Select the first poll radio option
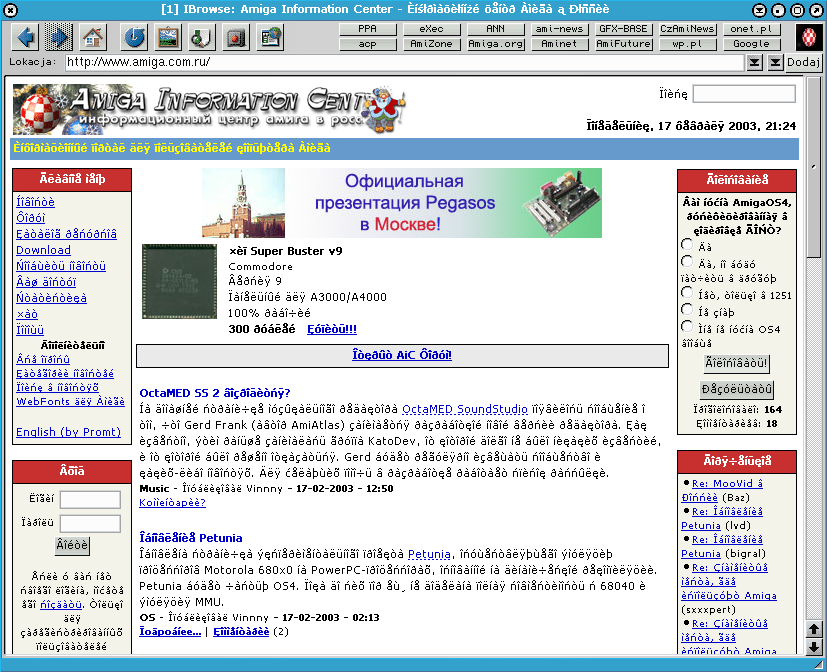The height and width of the screenshot is (672, 827). [687, 245]
